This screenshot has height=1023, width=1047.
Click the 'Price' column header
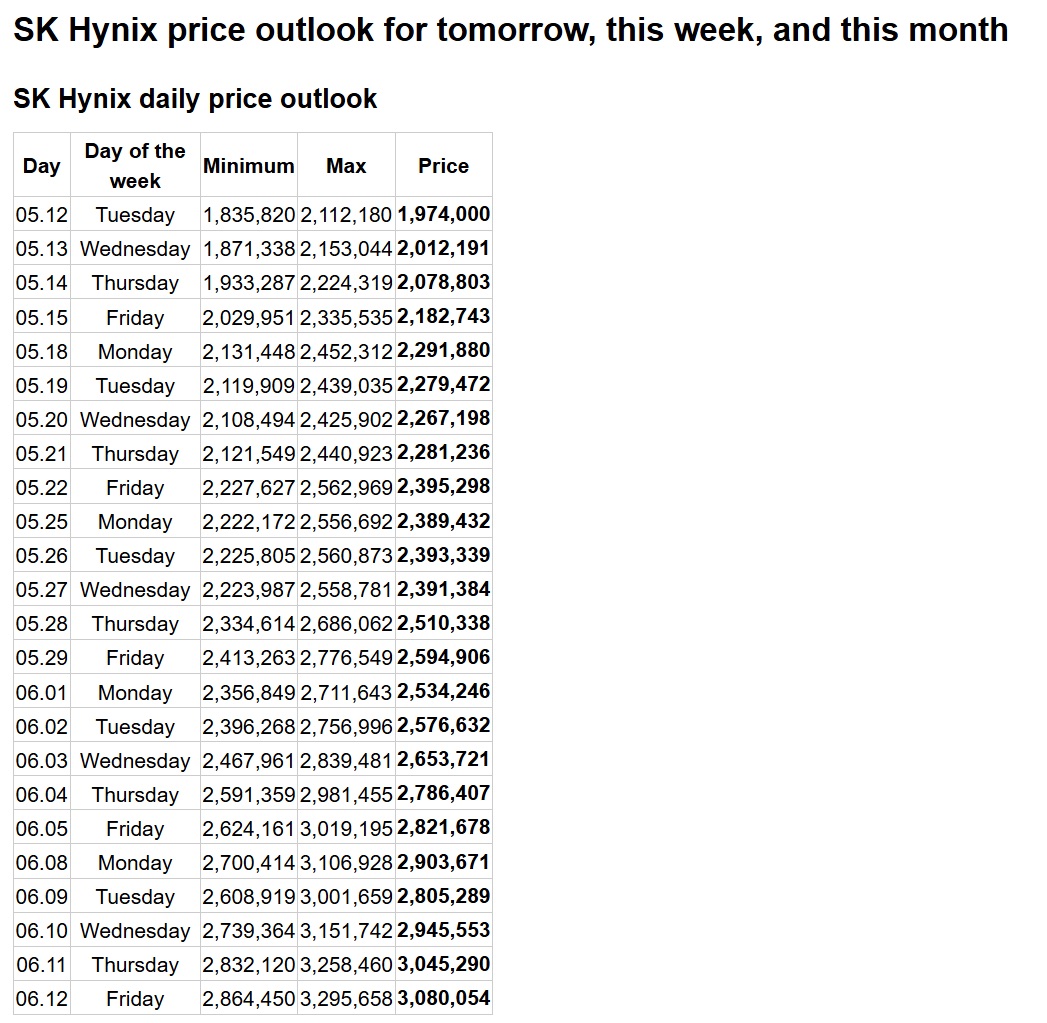(443, 166)
